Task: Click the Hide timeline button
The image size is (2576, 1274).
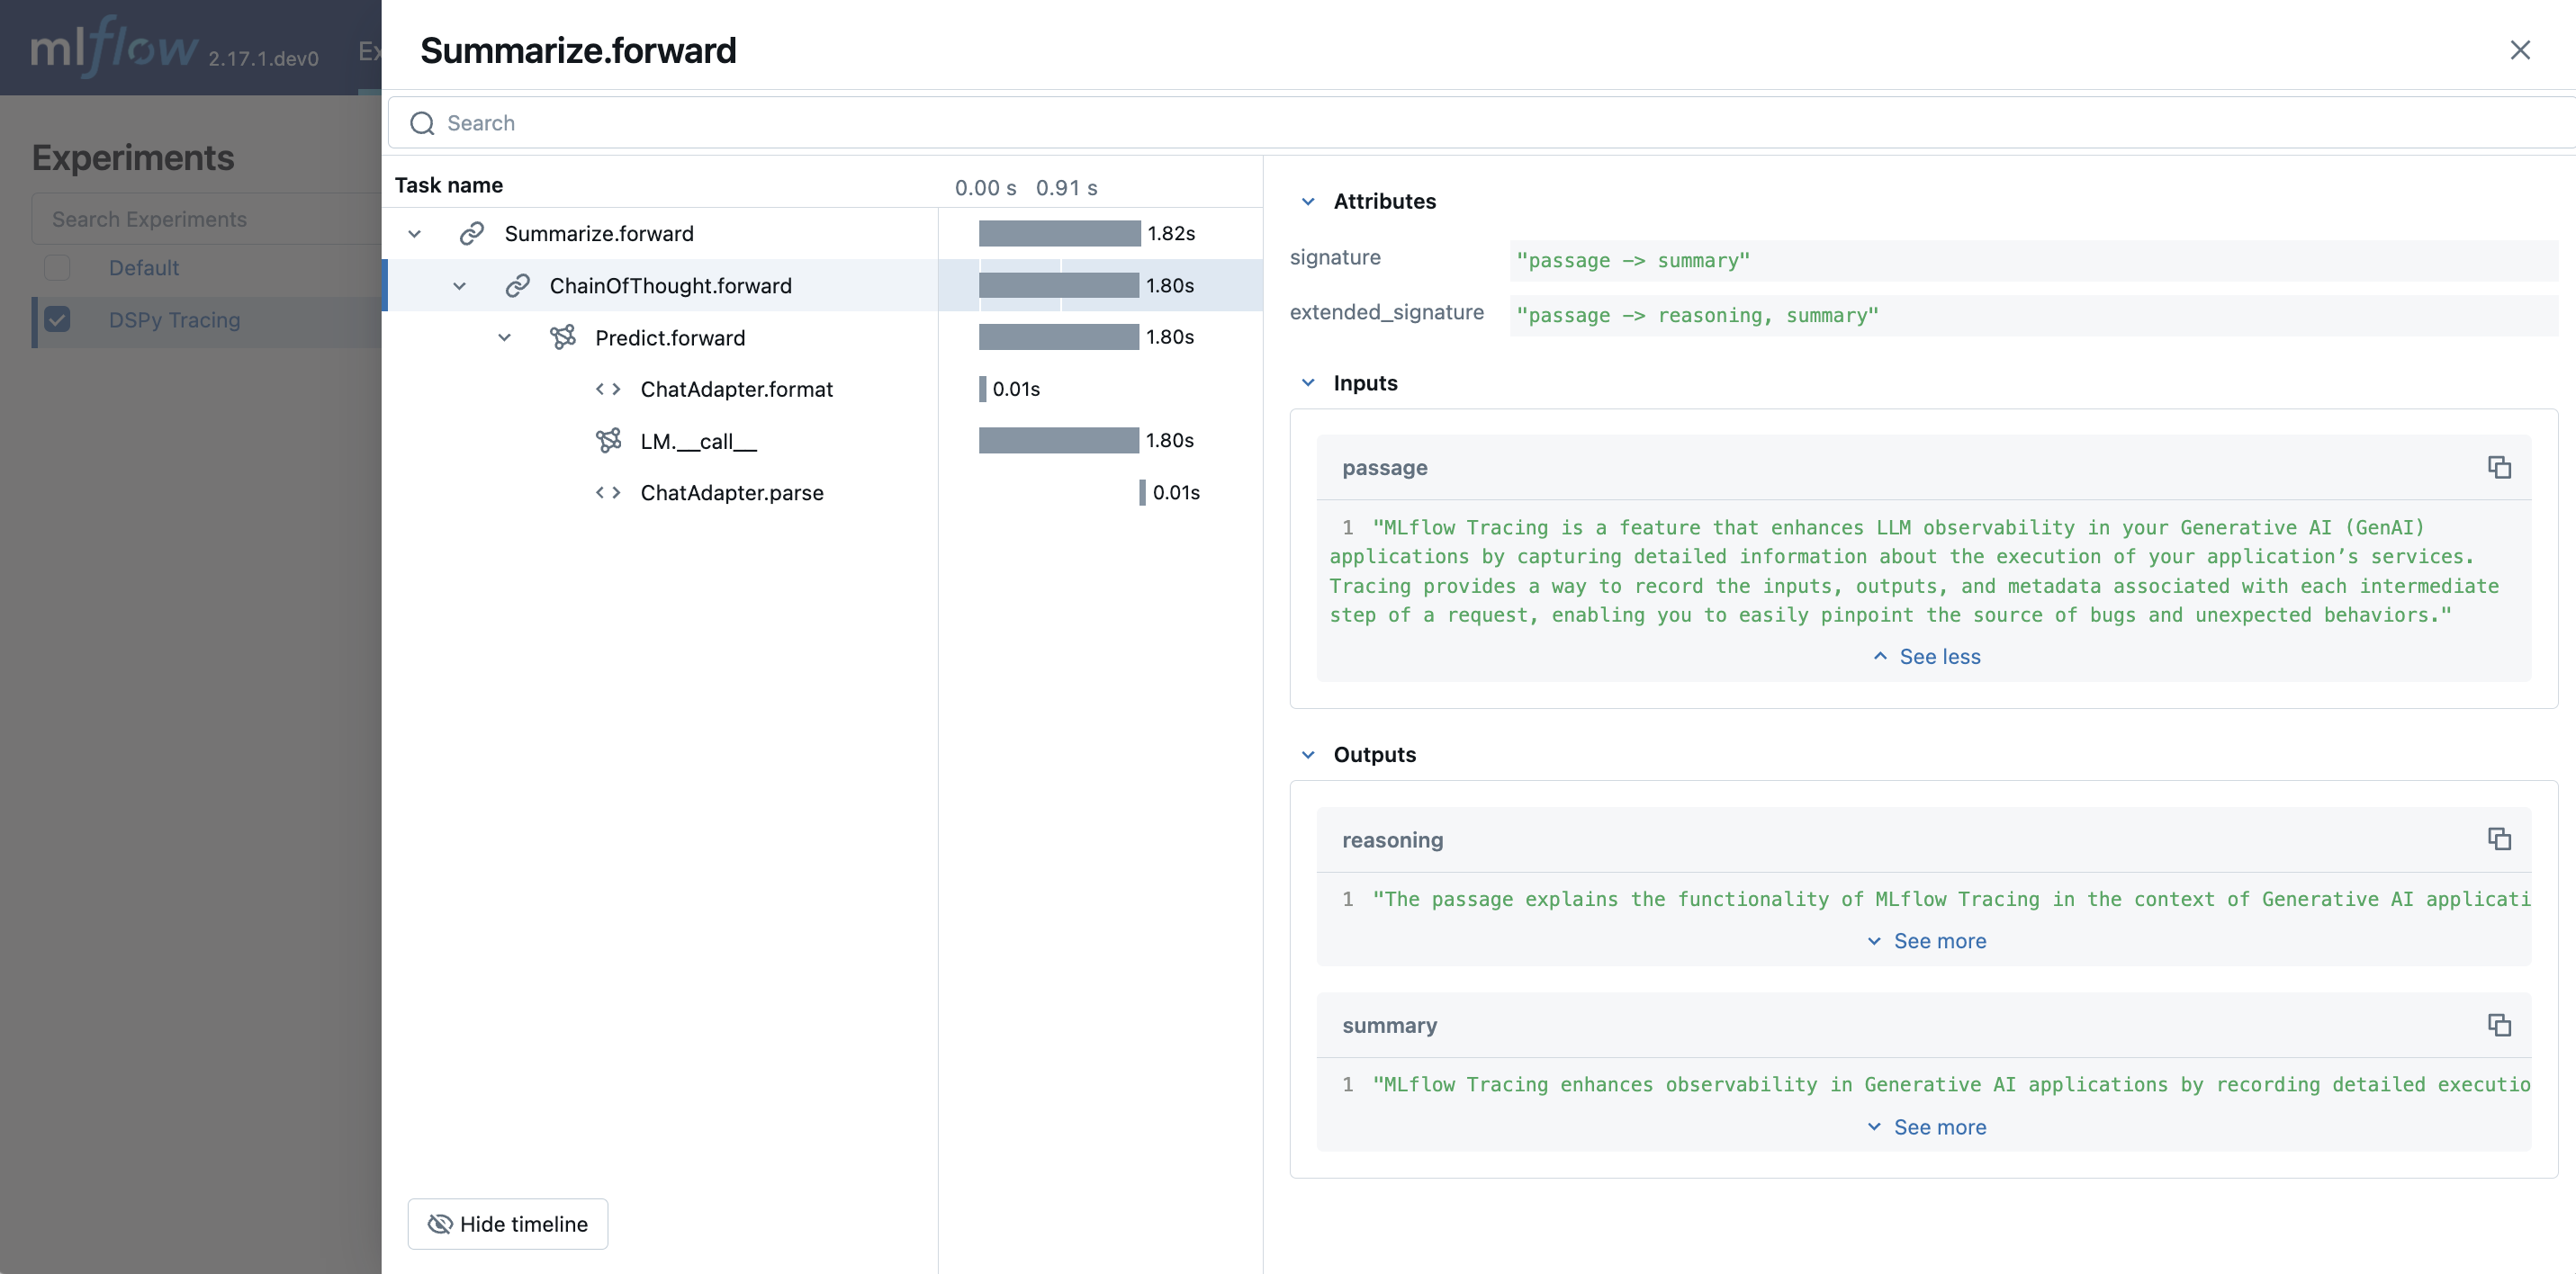Action: 508,1224
